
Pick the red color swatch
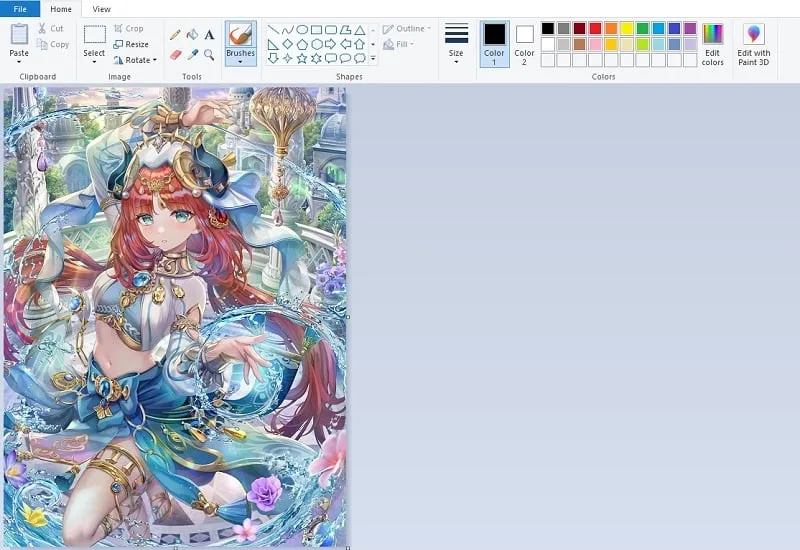pyautogui.click(x=595, y=28)
